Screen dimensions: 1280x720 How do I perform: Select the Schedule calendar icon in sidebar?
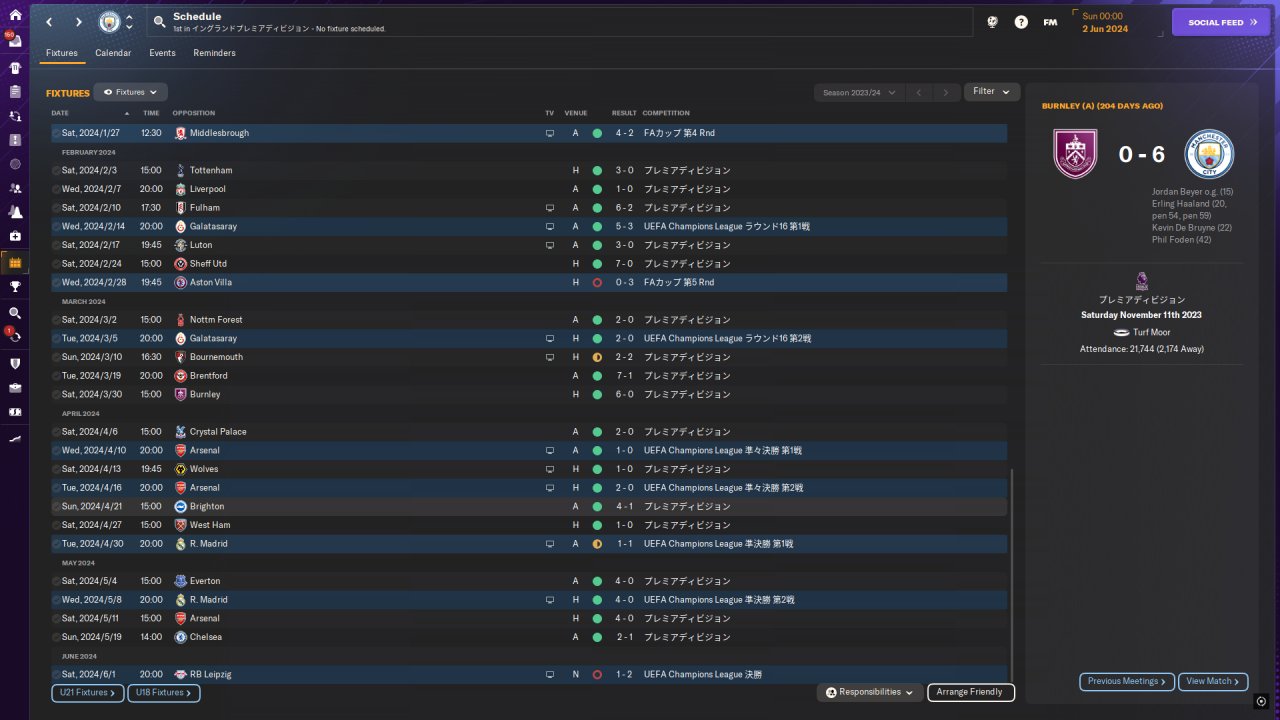[x=15, y=263]
